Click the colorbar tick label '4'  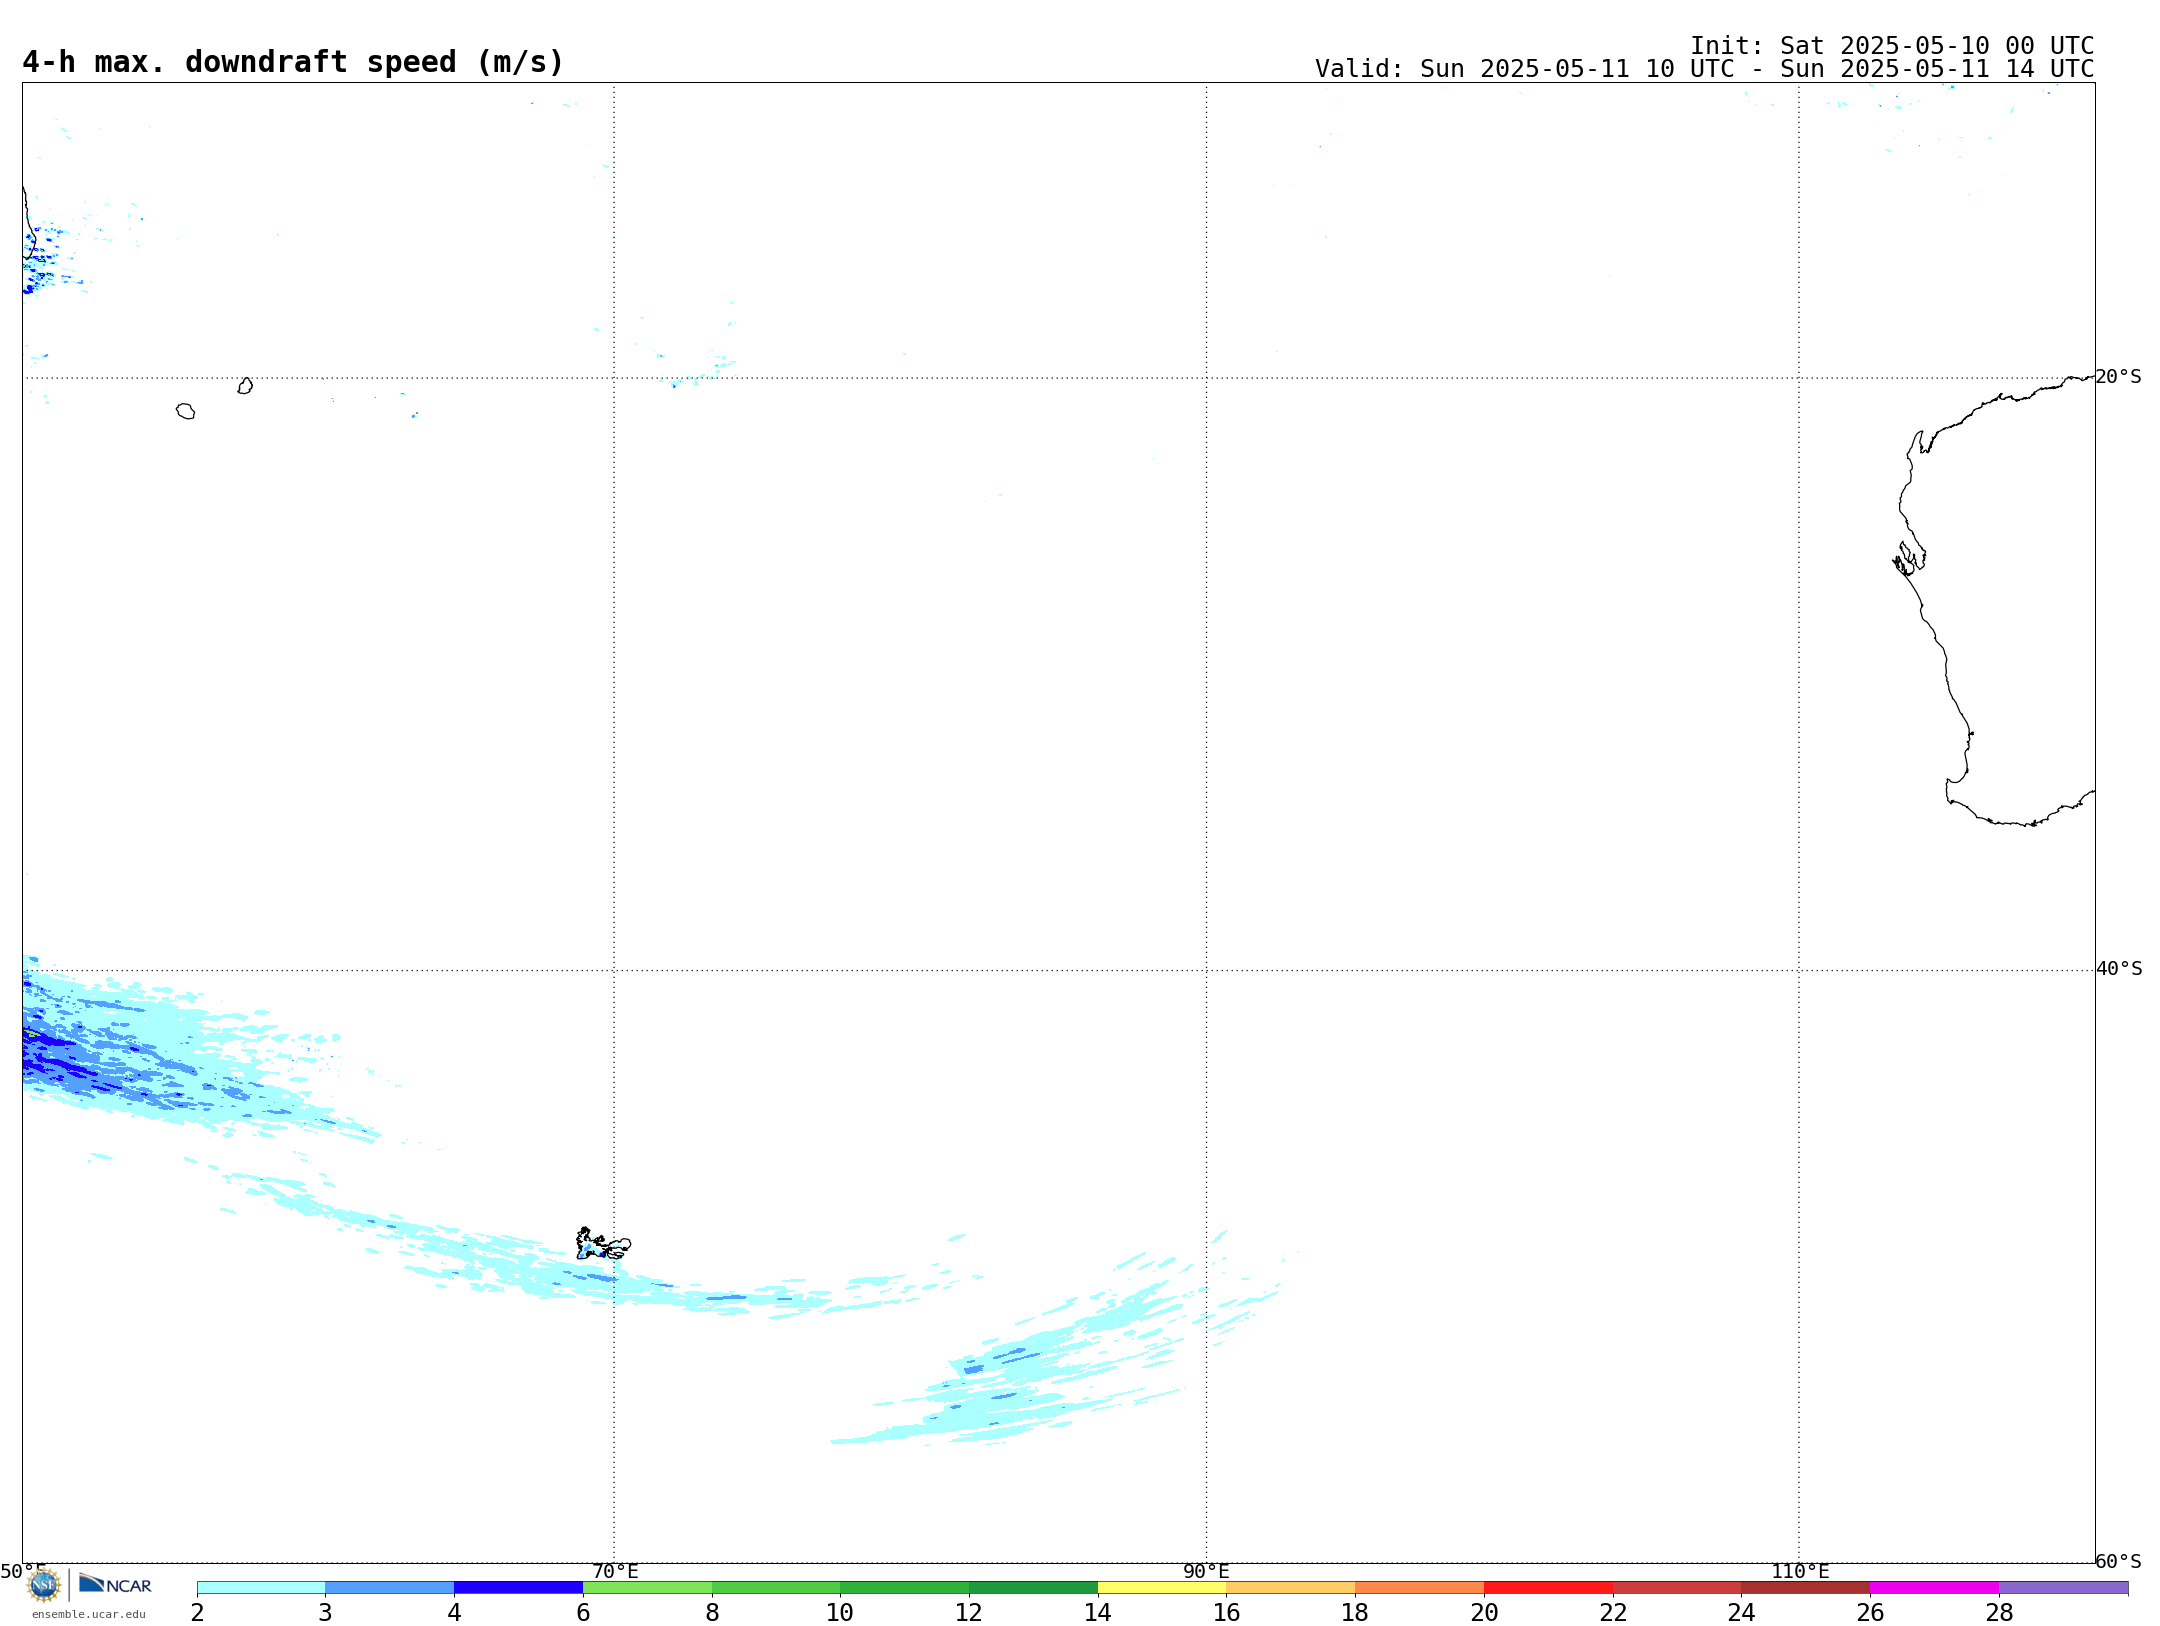[x=454, y=1612]
